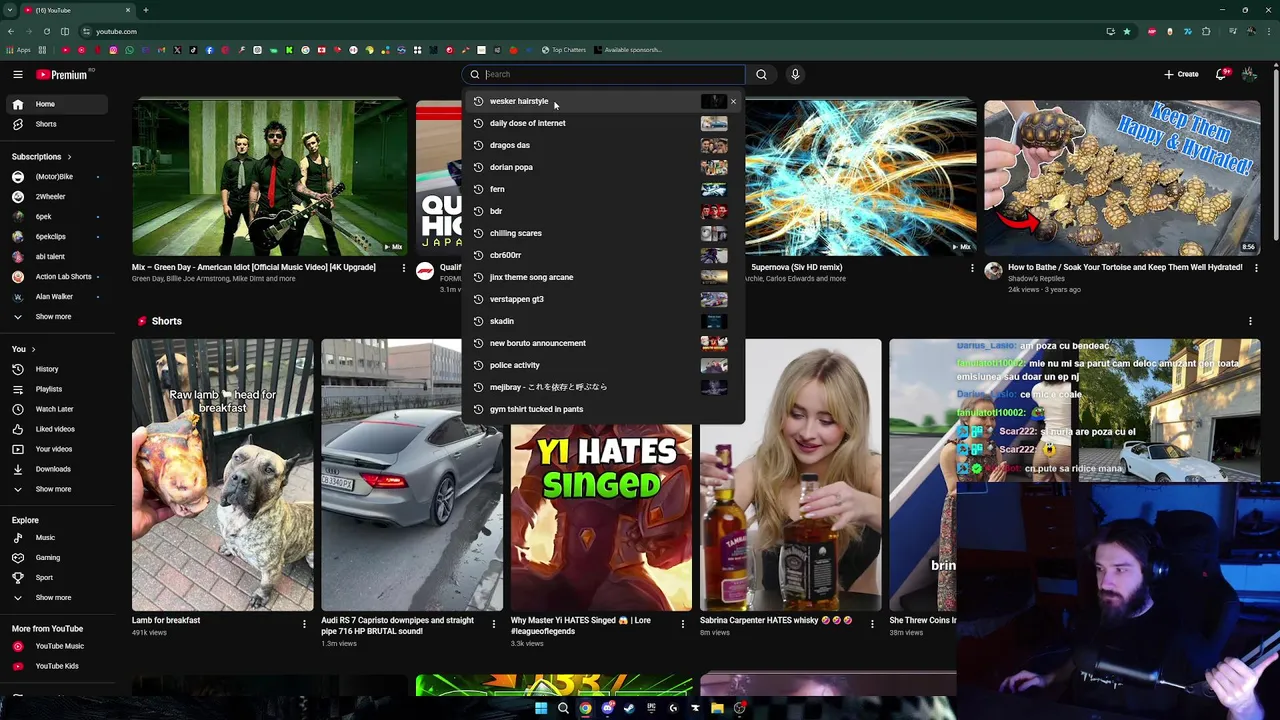
Task: Open options for Green Day mix video
Action: pos(404,268)
